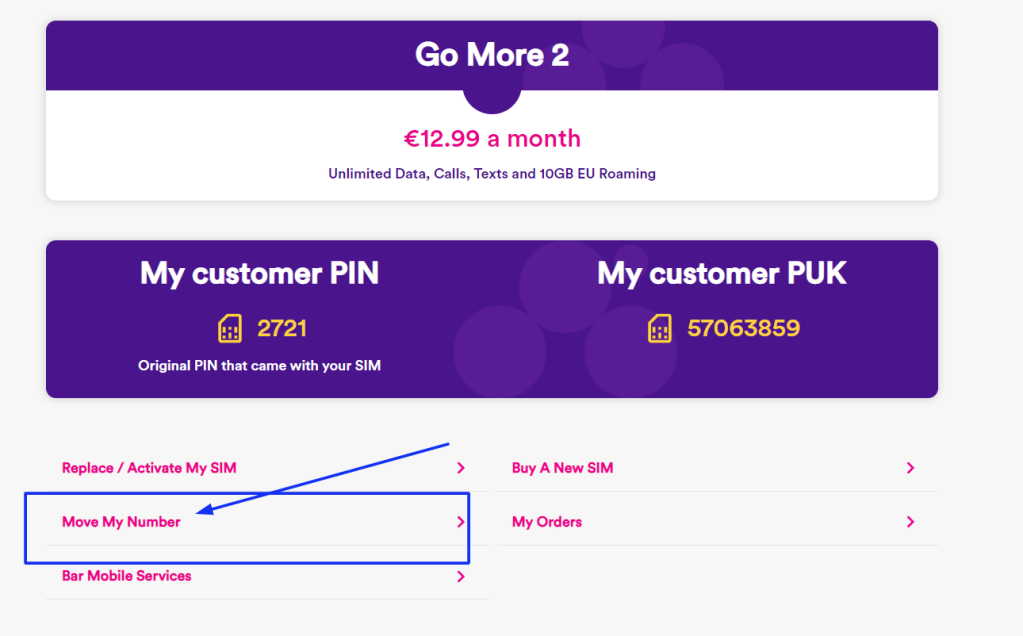1023x636 pixels.
Task: Click the SIM card icon beside PIN 2721
Action: tap(230, 328)
